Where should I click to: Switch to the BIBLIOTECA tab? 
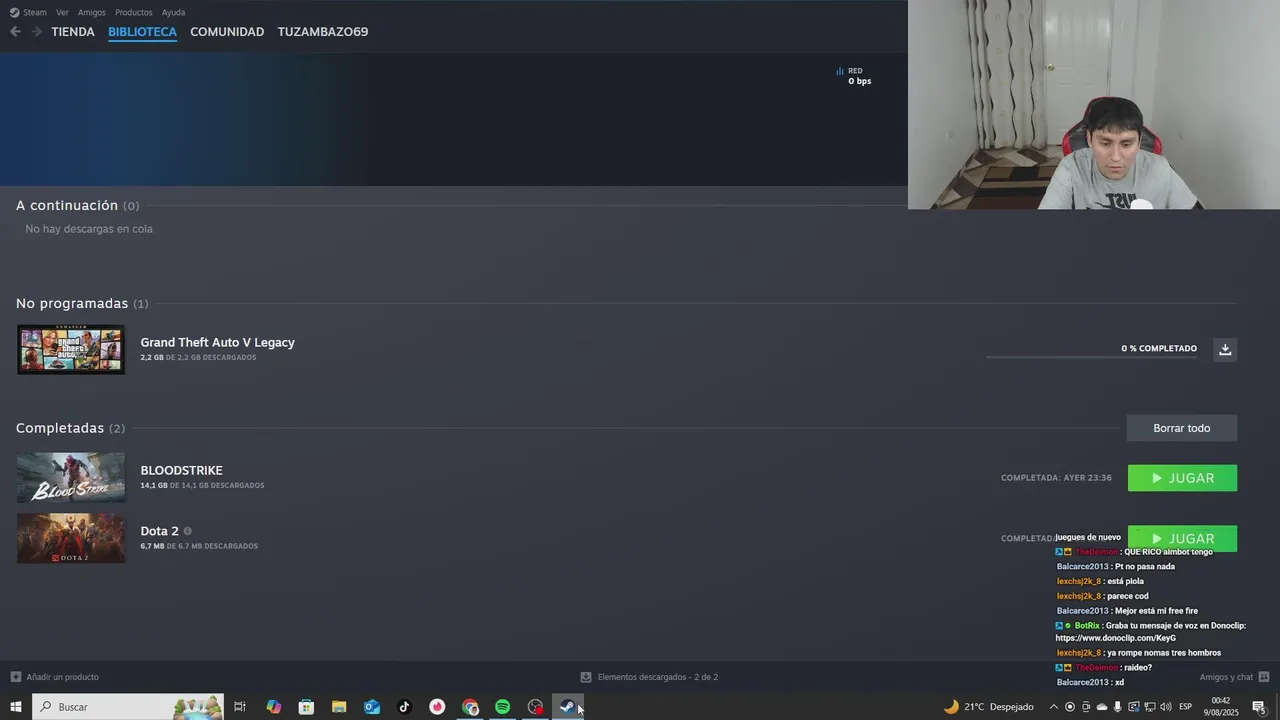(x=142, y=32)
